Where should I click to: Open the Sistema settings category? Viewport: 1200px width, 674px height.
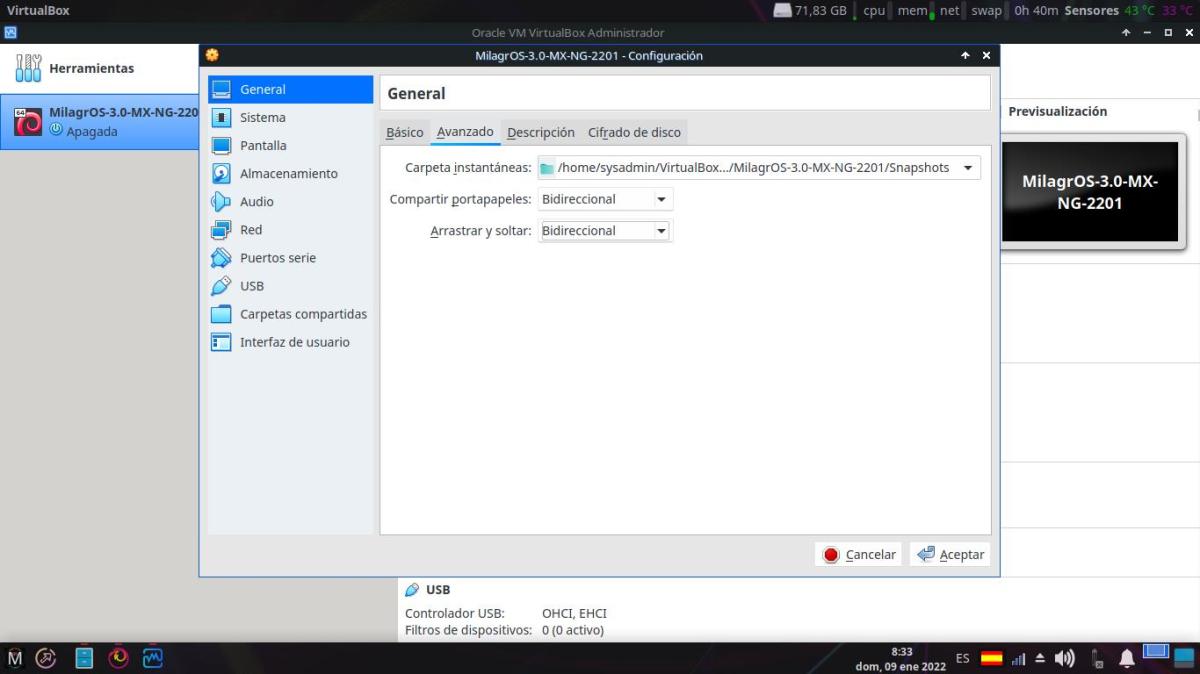[x=262, y=118]
